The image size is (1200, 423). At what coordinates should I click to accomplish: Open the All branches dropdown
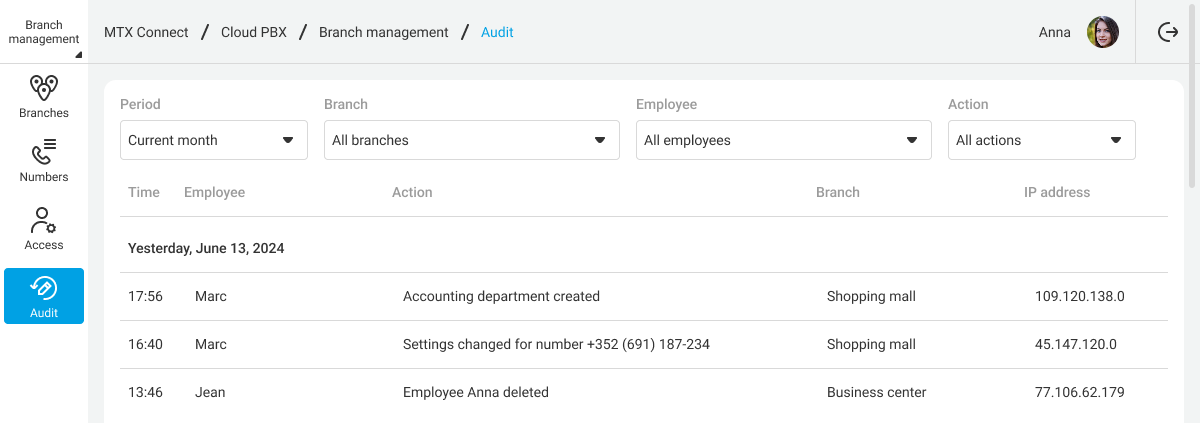[x=472, y=140]
